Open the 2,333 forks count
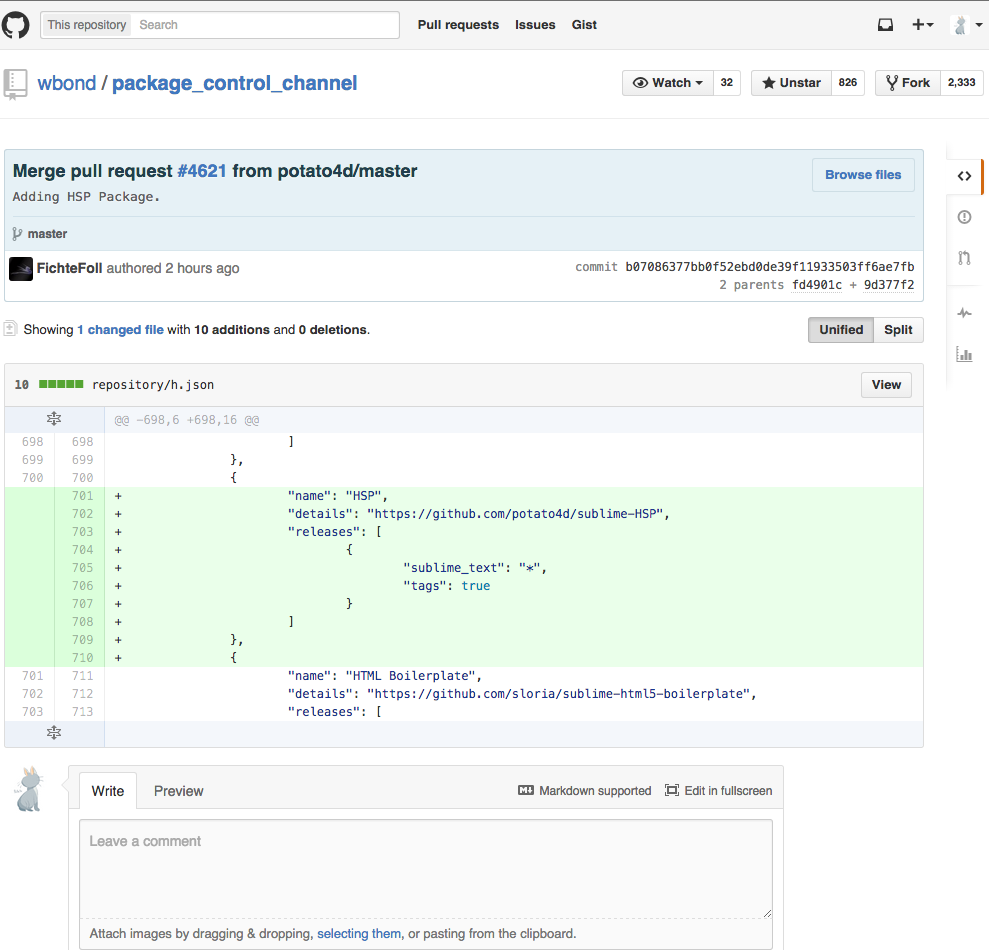 [961, 83]
